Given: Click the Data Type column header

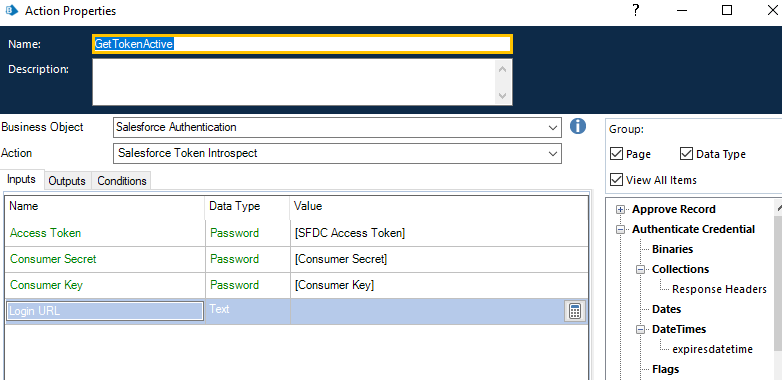Looking at the screenshot, I should click(247, 206).
